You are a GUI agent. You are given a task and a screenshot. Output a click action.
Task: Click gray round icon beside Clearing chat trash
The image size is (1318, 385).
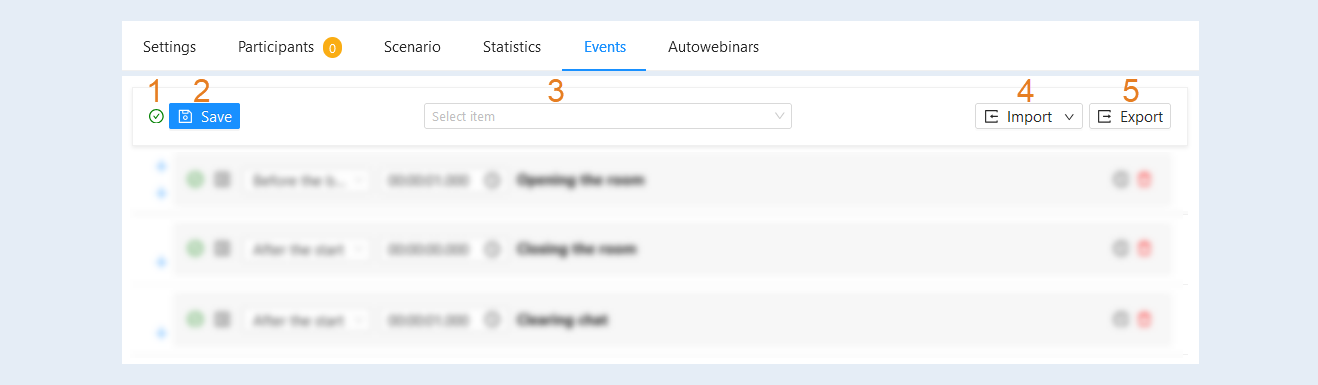(x=1121, y=320)
